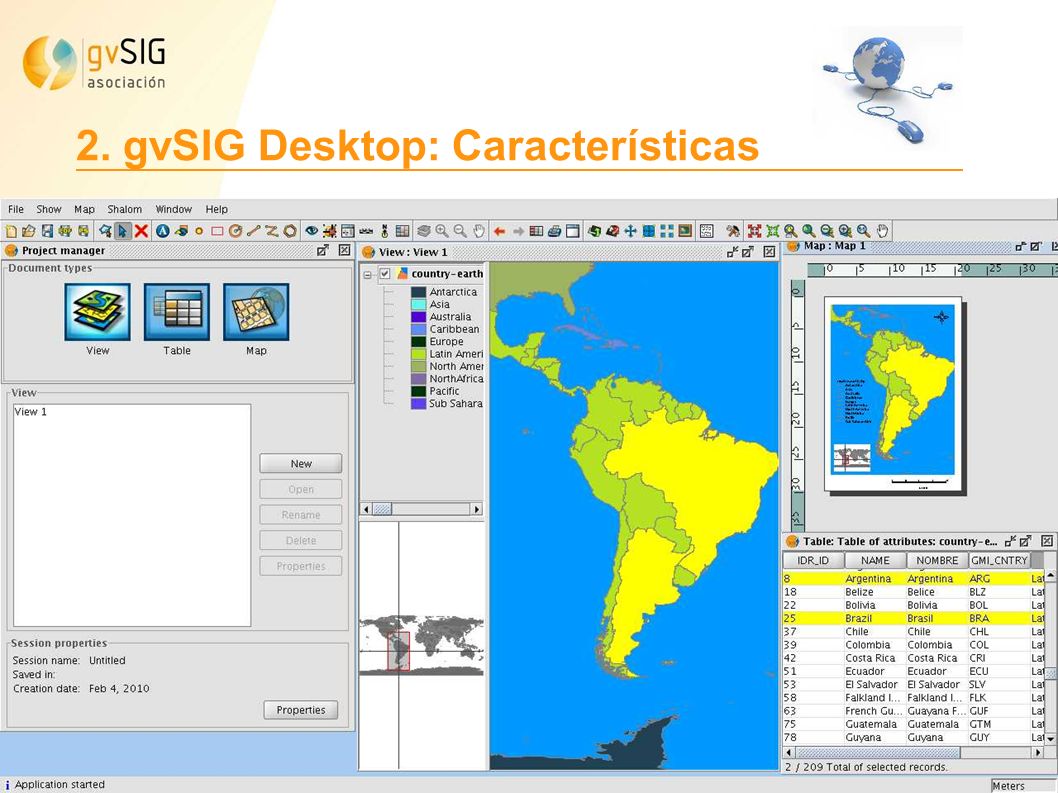This screenshot has height=793, width=1058.
Task: Click the blue four-way move arrows icon
Action: [x=630, y=231]
